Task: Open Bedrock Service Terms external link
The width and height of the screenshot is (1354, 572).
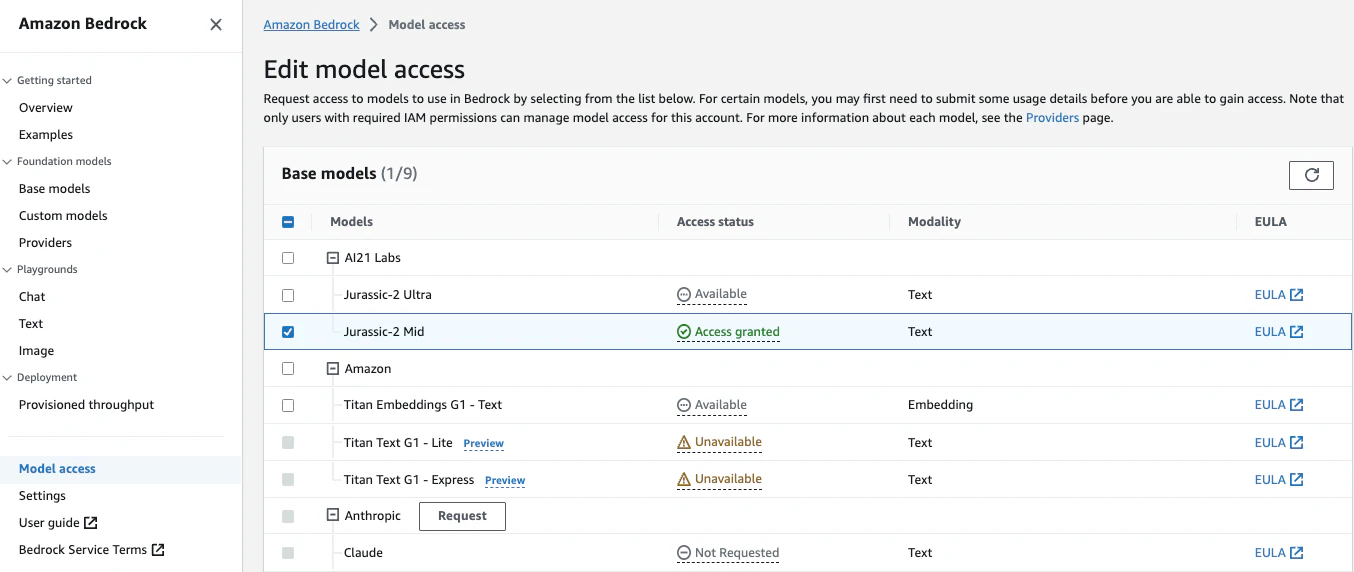Action: [92, 550]
